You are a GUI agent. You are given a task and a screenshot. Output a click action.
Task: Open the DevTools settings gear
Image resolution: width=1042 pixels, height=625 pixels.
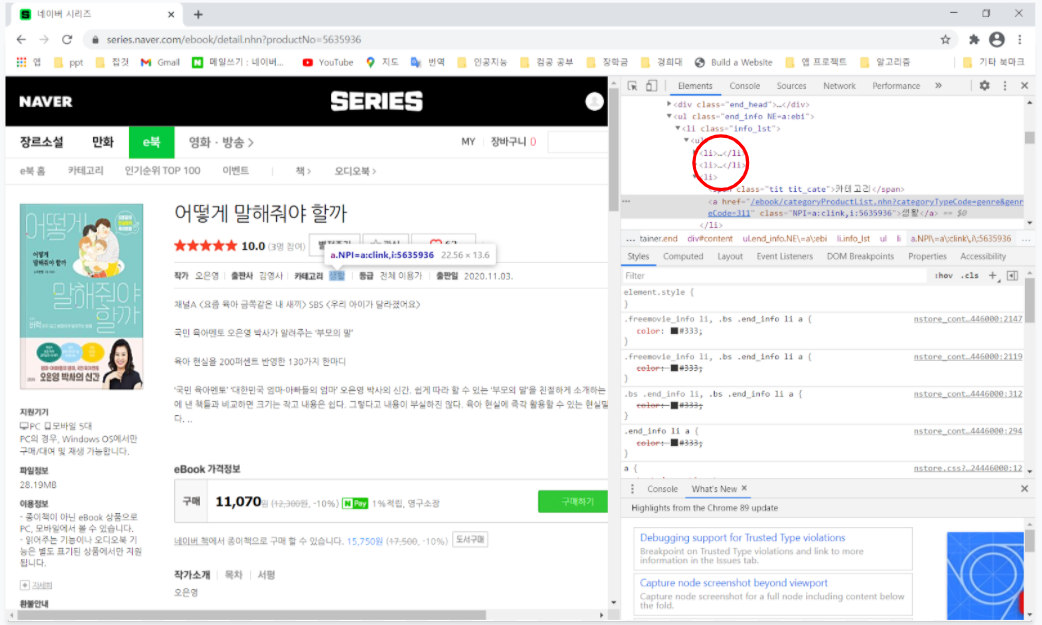pyautogui.click(x=984, y=86)
